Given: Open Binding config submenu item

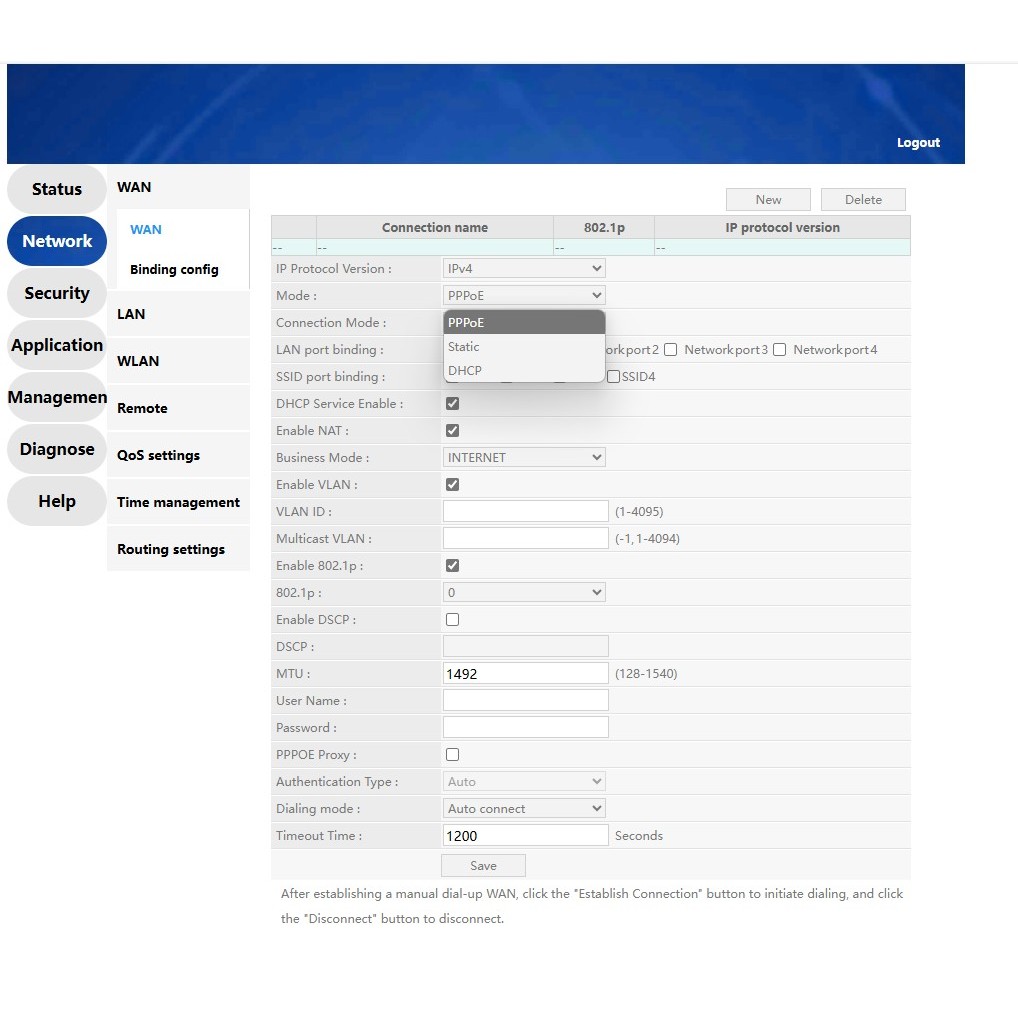Looking at the screenshot, I should [x=174, y=270].
